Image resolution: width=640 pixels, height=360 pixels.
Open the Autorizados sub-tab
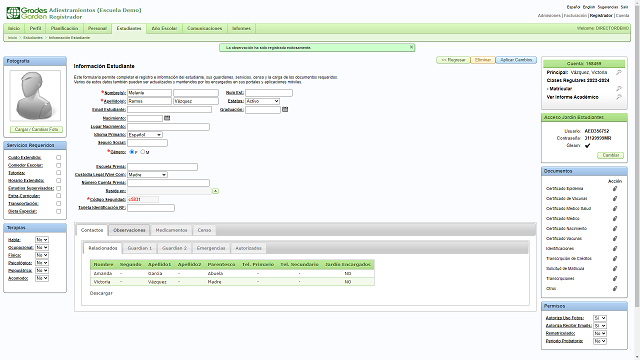click(x=249, y=248)
